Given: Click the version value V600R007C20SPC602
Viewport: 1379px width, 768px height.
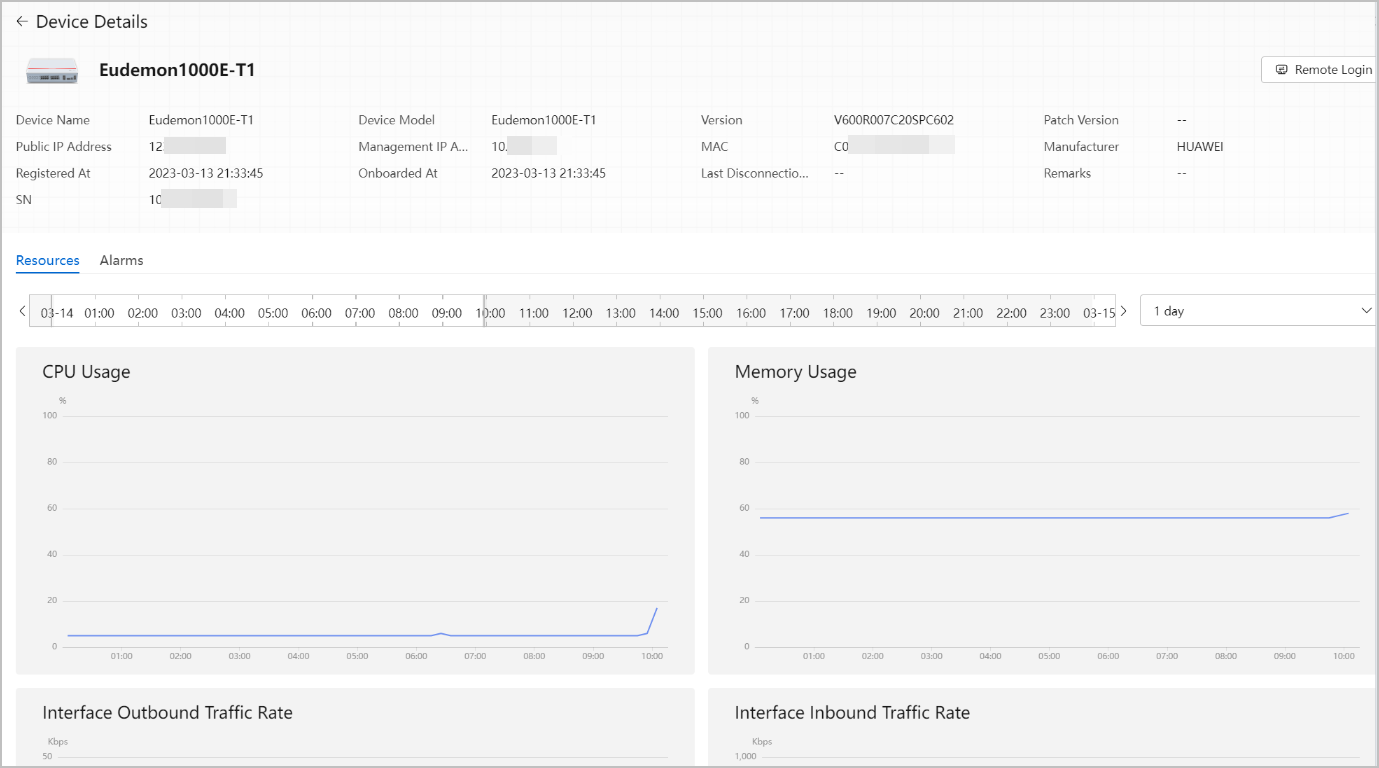Looking at the screenshot, I should coord(894,120).
